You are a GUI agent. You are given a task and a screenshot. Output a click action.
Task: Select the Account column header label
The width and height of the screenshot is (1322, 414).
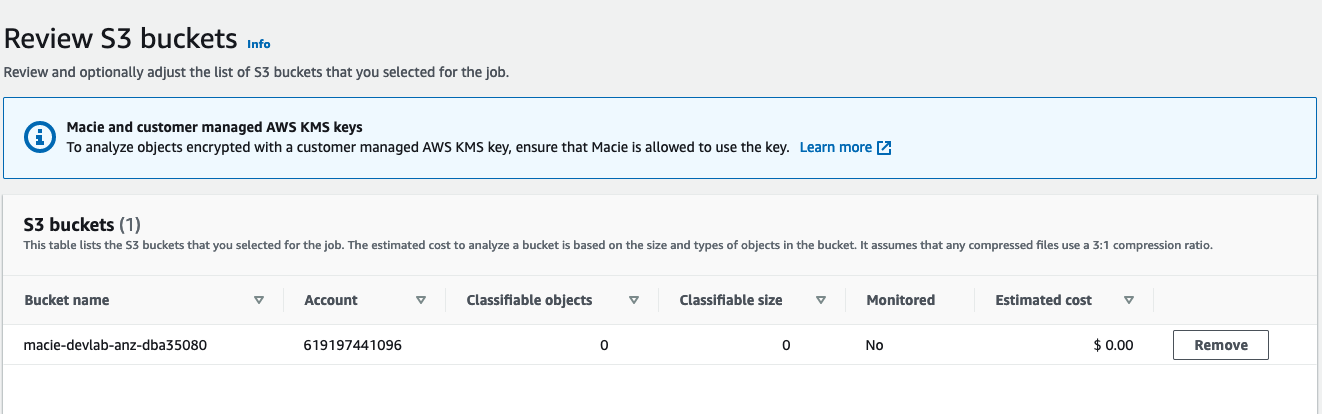[331, 300]
